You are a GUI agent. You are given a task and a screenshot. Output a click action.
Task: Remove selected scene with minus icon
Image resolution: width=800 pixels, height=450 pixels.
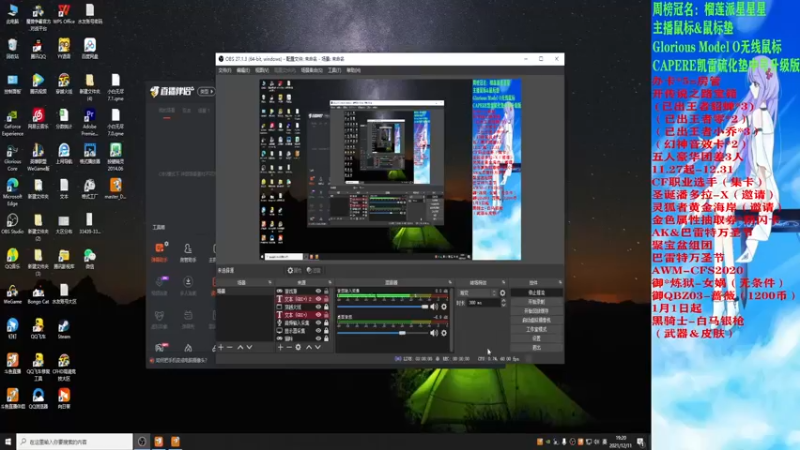pyautogui.click(x=230, y=347)
